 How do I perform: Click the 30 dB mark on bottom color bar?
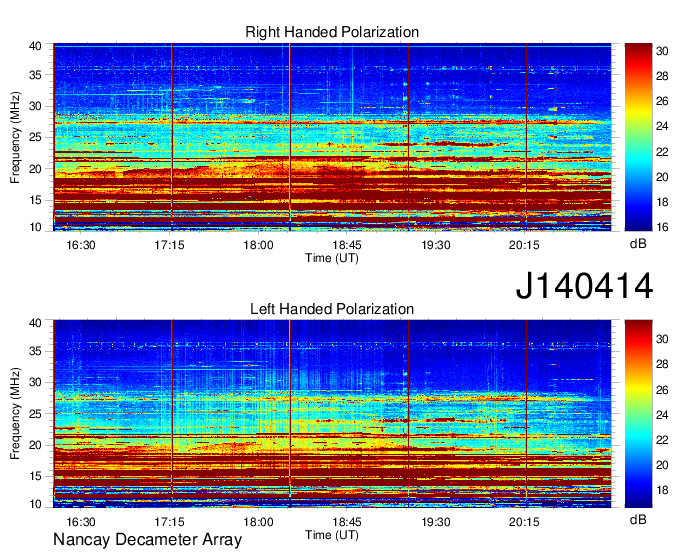pyautogui.click(x=662, y=339)
